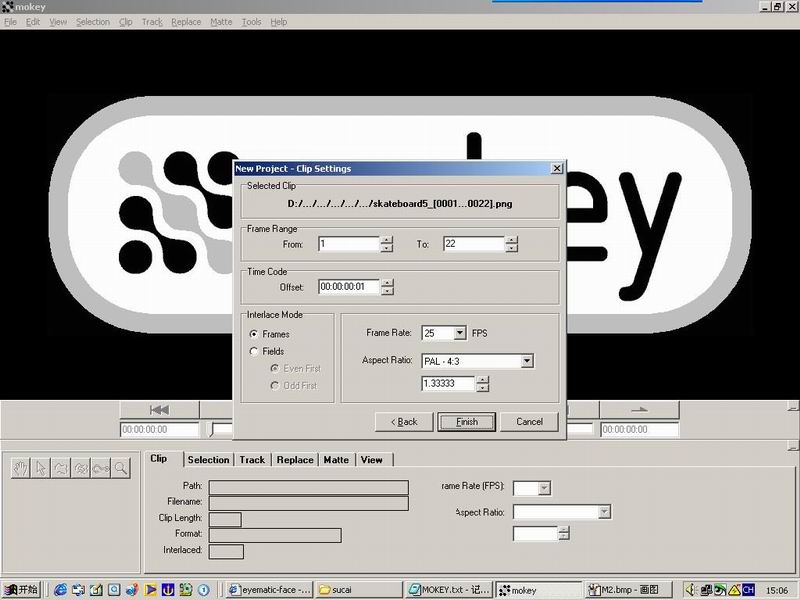Click the Frame Range From field

coord(349,244)
